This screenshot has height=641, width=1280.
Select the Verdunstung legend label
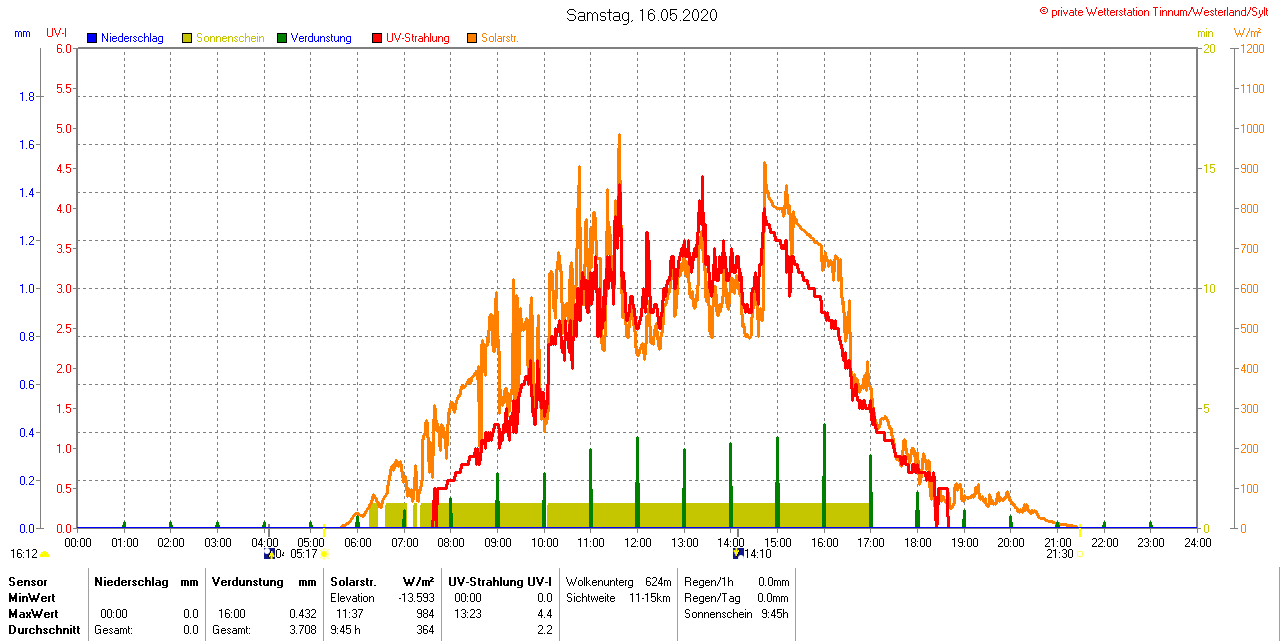321,38
